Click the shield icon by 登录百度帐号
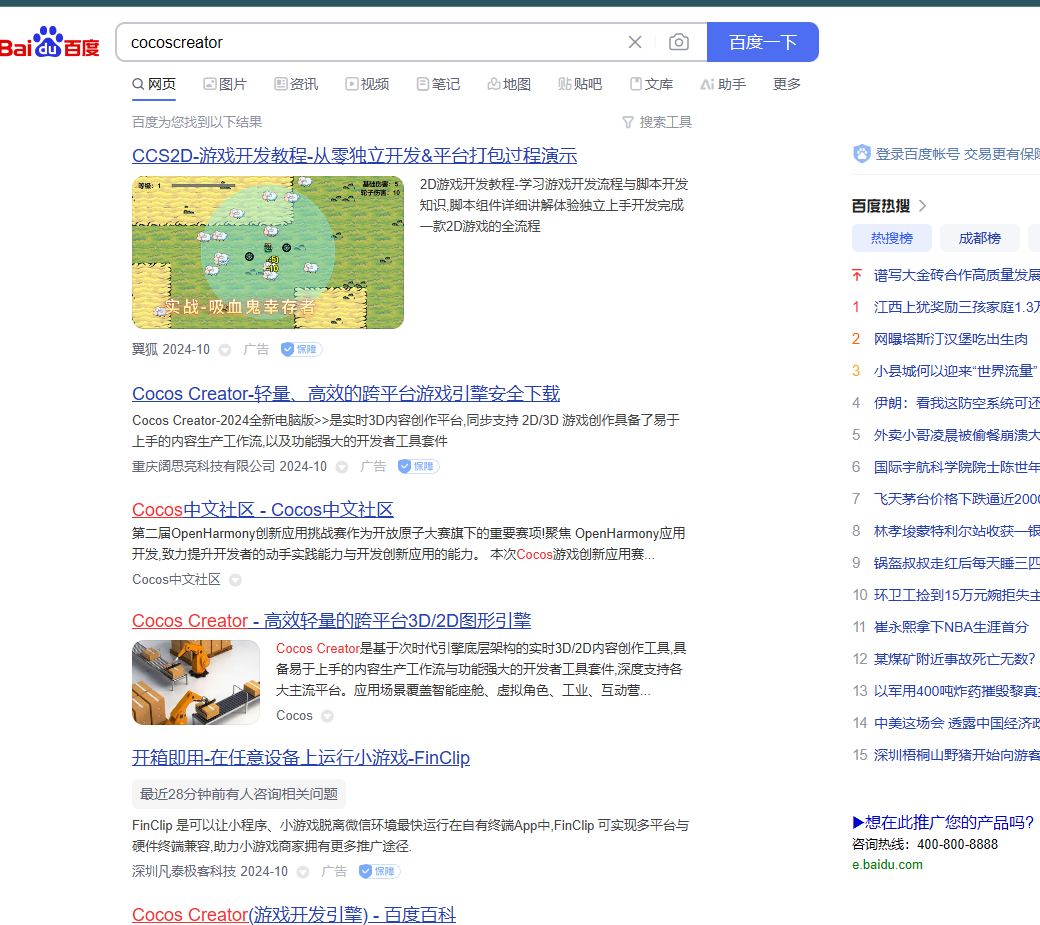The width and height of the screenshot is (1040, 925). point(862,154)
